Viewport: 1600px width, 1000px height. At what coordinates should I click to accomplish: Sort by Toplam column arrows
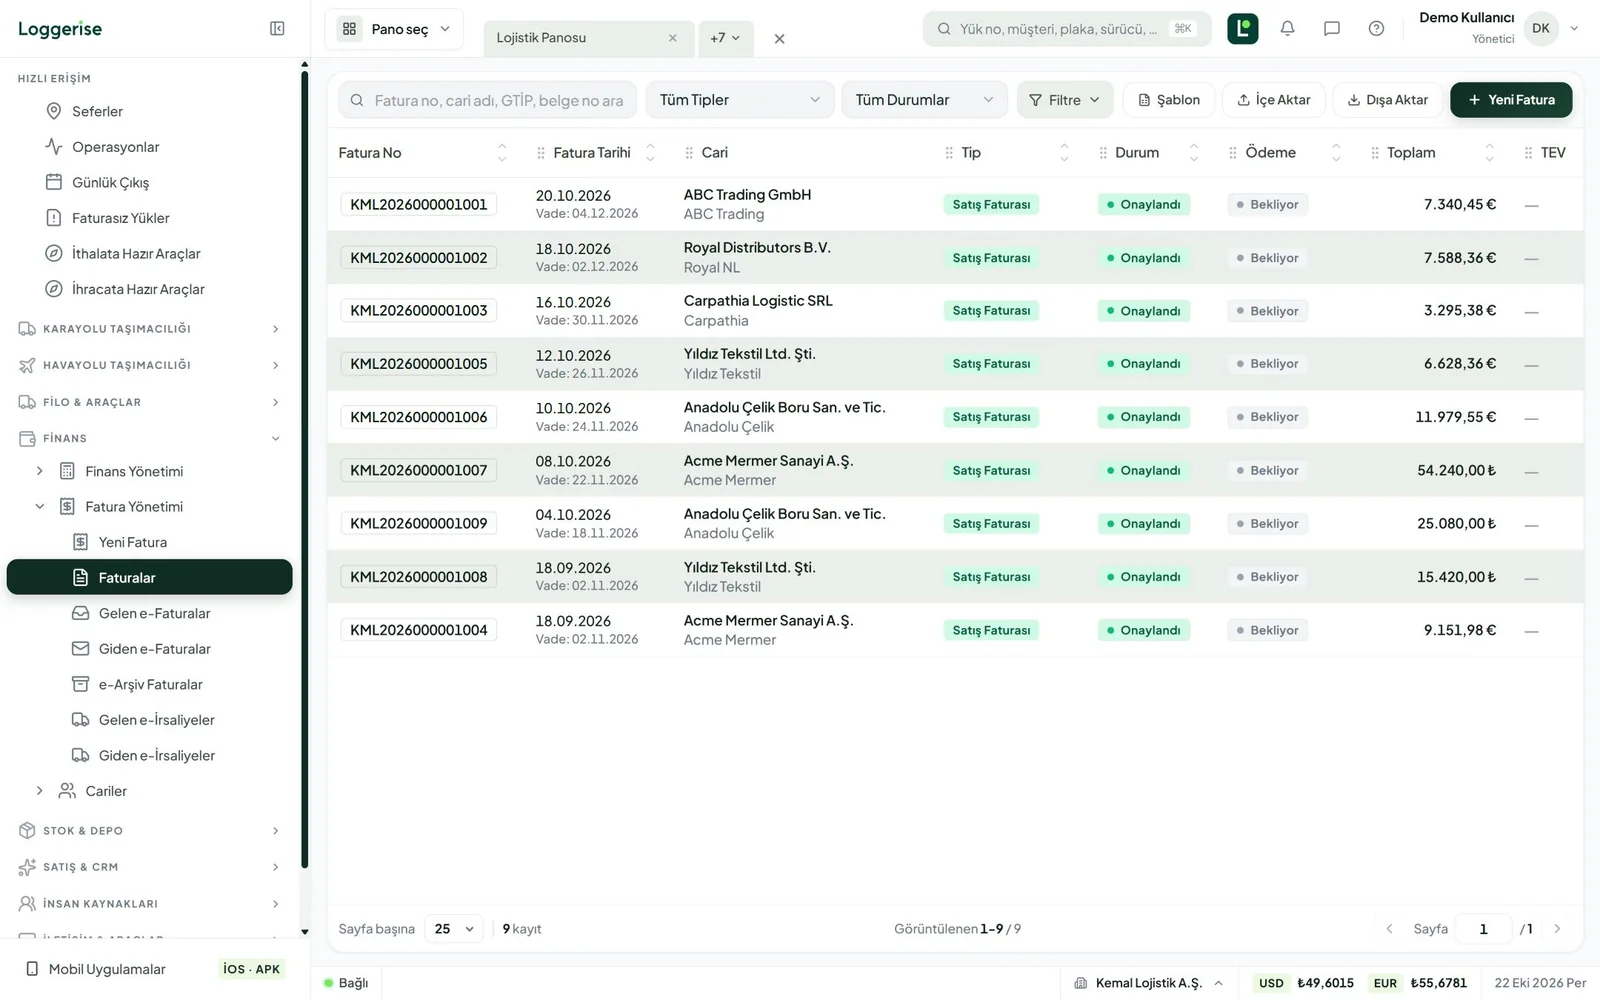(x=1489, y=153)
